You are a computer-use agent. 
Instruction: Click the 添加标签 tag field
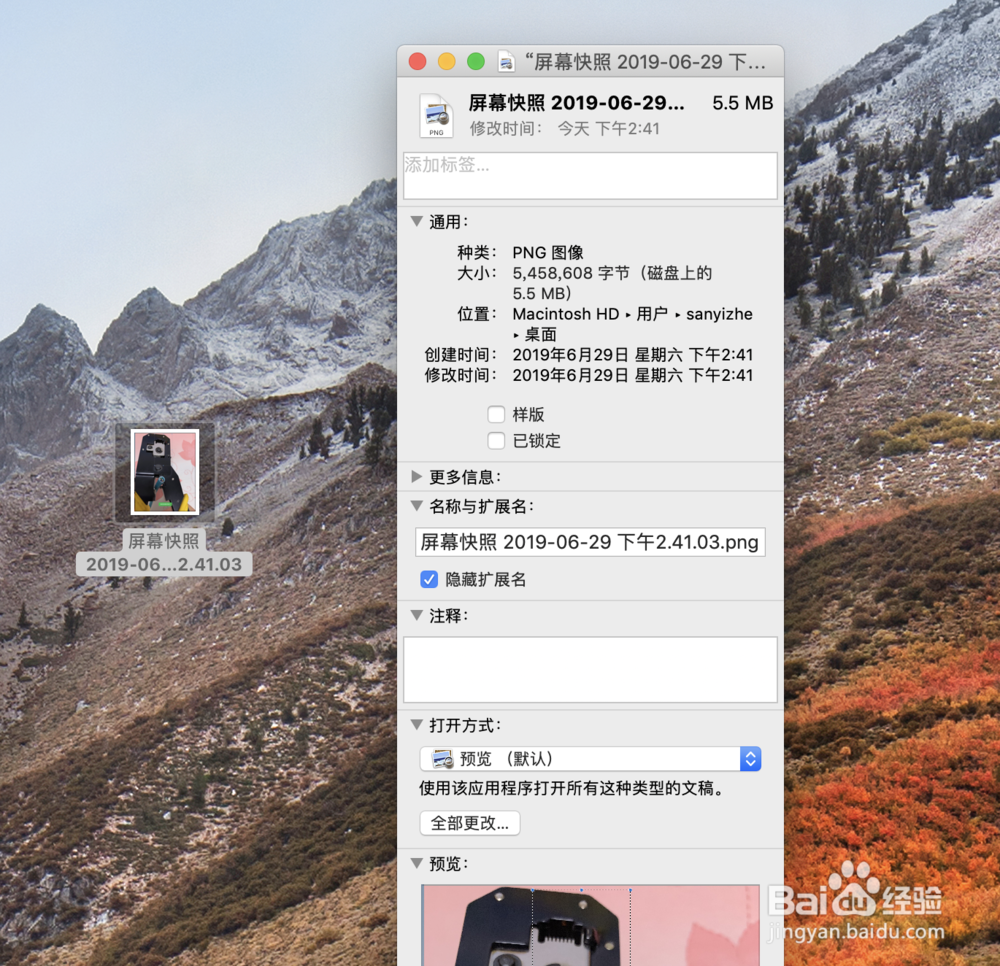click(x=590, y=175)
